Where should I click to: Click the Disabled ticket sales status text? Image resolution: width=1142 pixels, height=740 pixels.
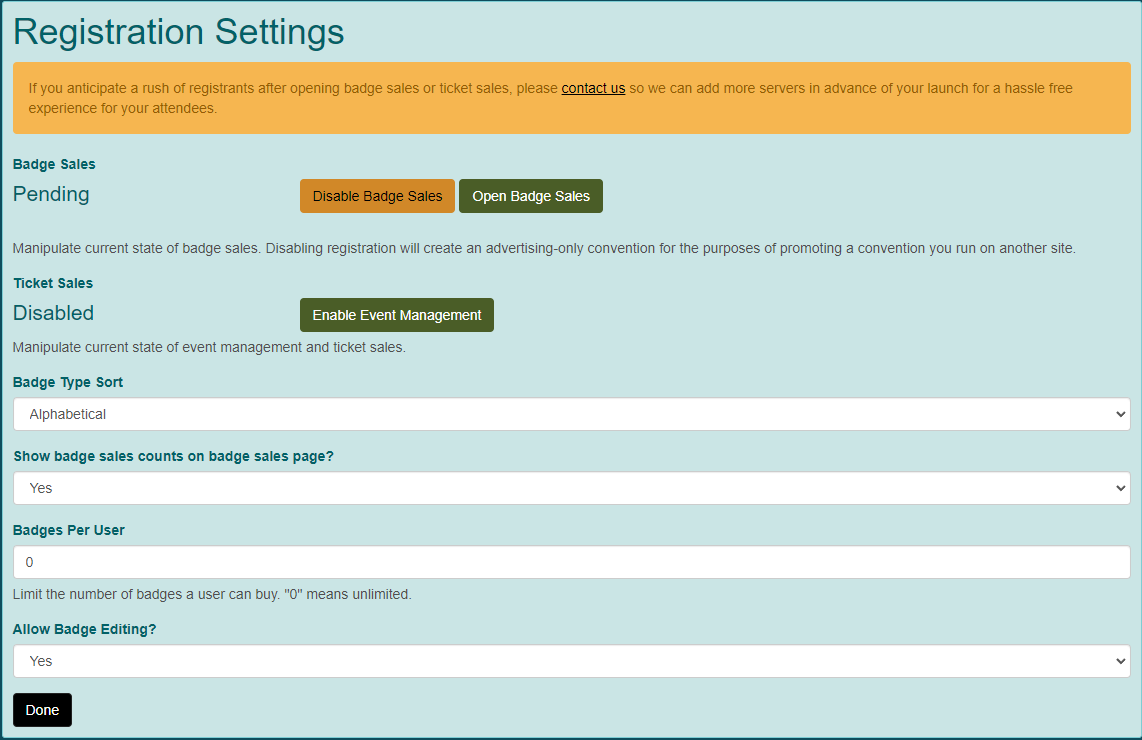pyautogui.click(x=53, y=313)
